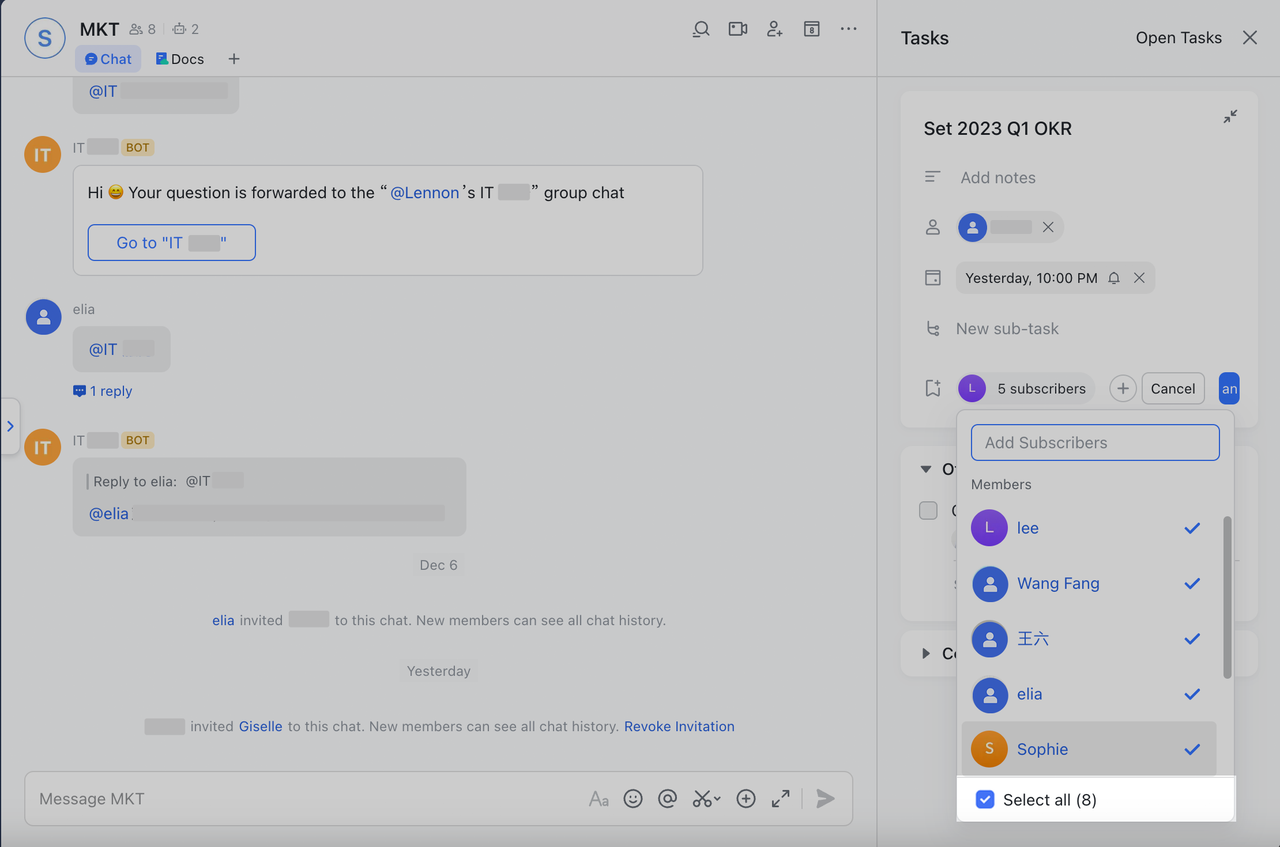Open the scissors screenshot dropdown

[707, 798]
